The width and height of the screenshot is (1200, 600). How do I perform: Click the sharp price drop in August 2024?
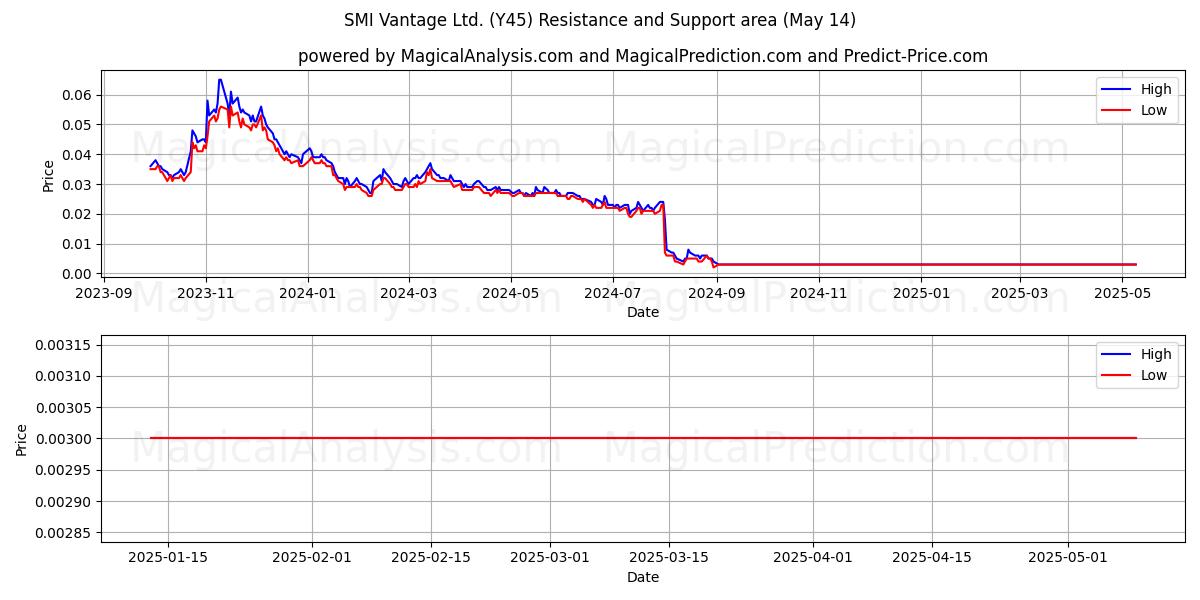664,227
